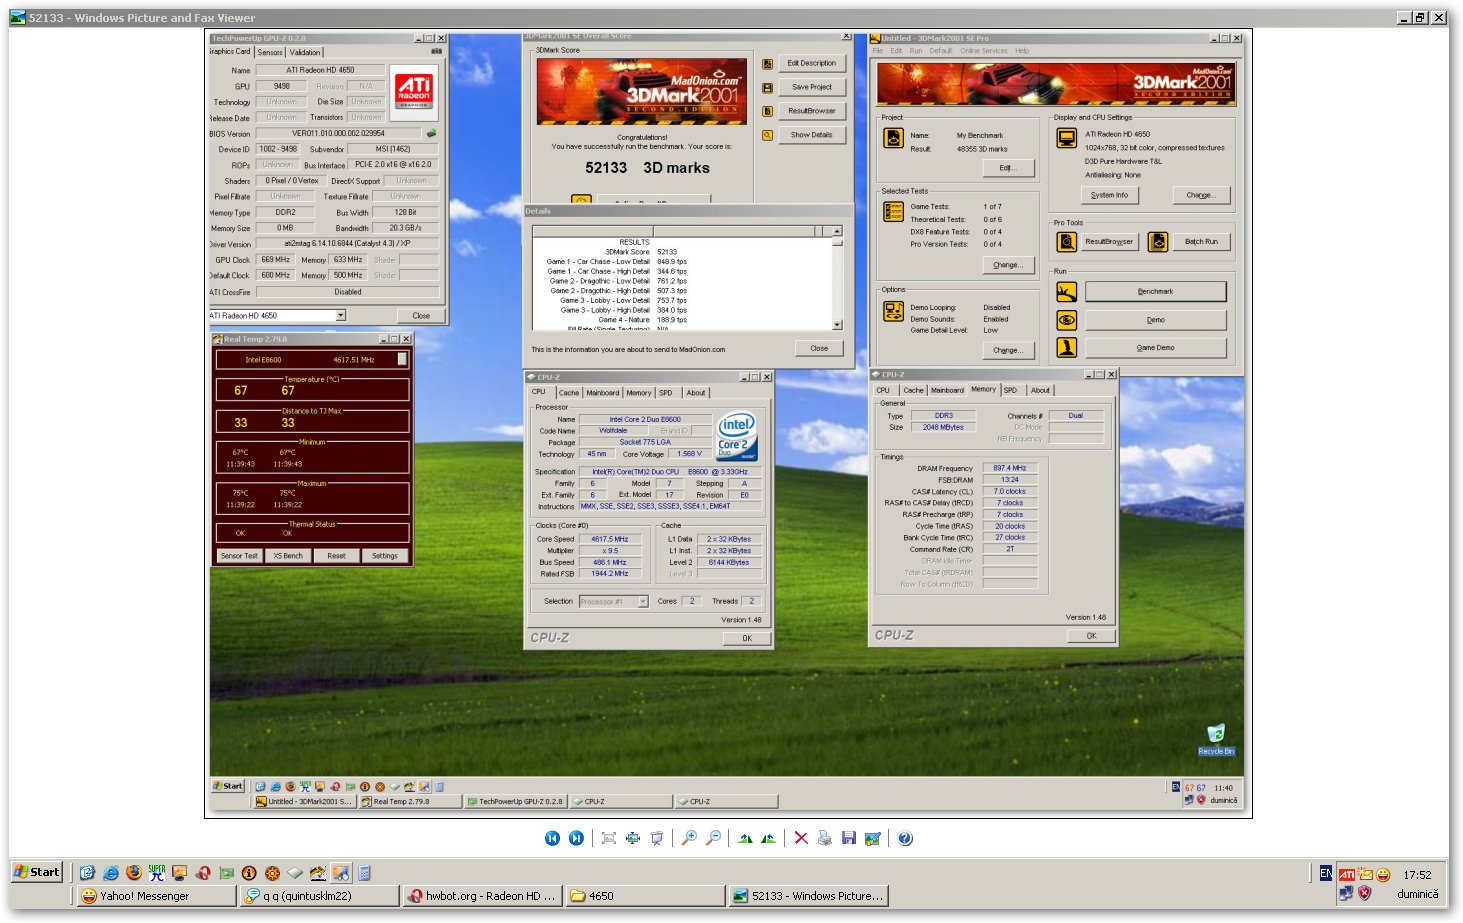Rotate the picture clockwise
Viewport: 1463px width, 923px height.
[745, 838]
